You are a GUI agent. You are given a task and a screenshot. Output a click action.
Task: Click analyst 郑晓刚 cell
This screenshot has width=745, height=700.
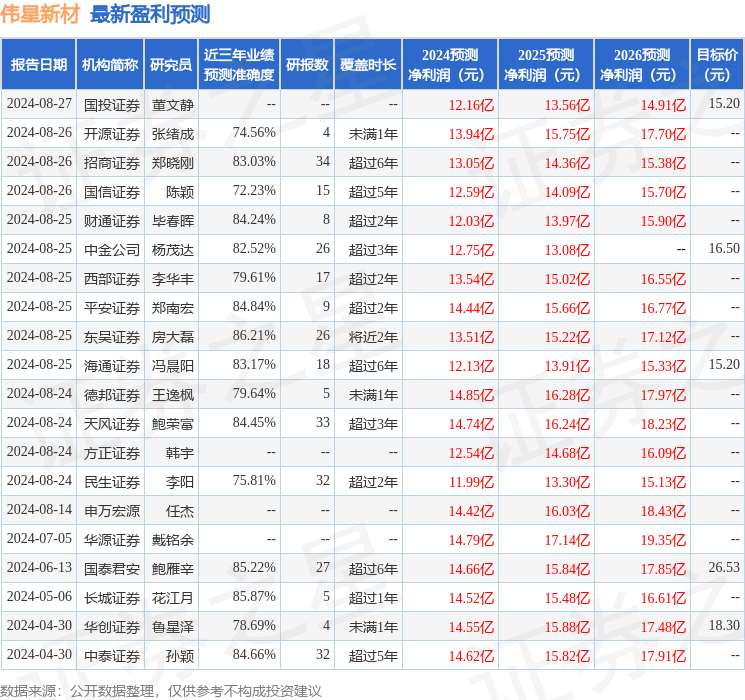pyautogui.click(x=172, y=163)
